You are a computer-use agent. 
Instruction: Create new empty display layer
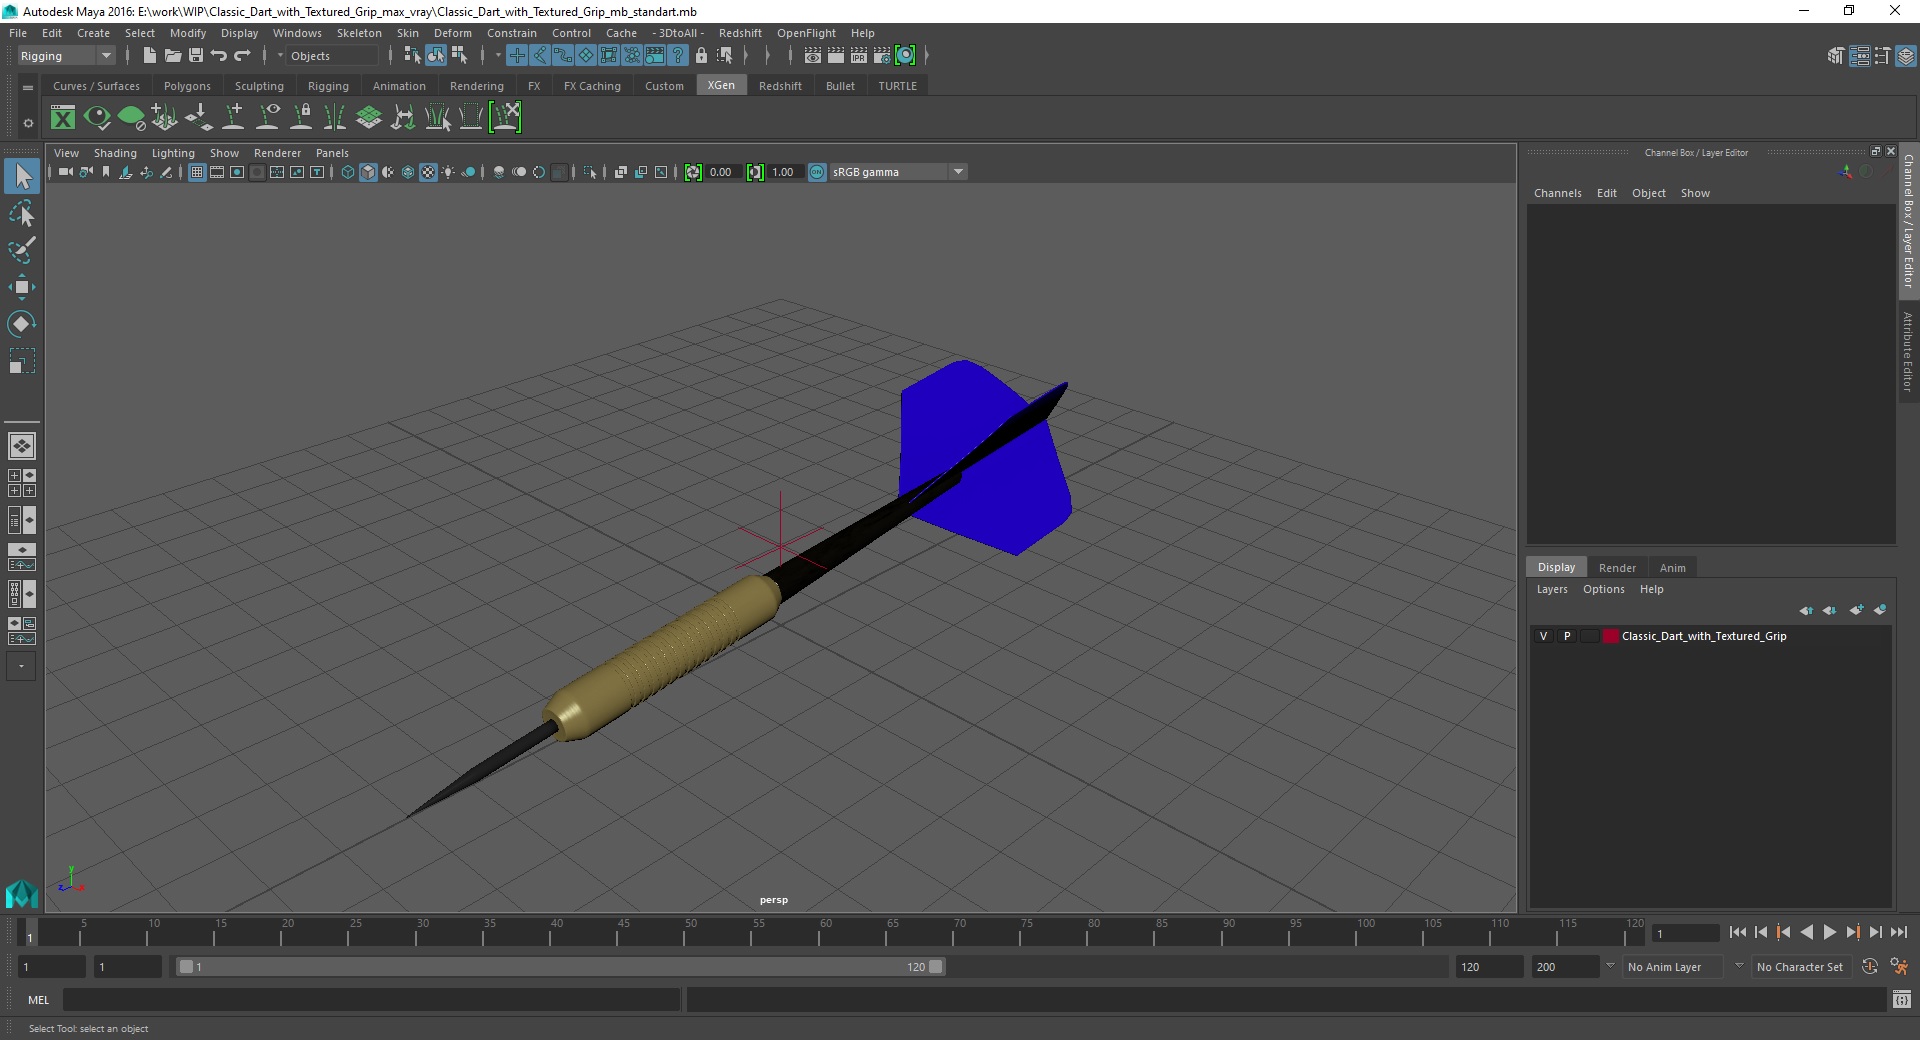coord(1857,610)
